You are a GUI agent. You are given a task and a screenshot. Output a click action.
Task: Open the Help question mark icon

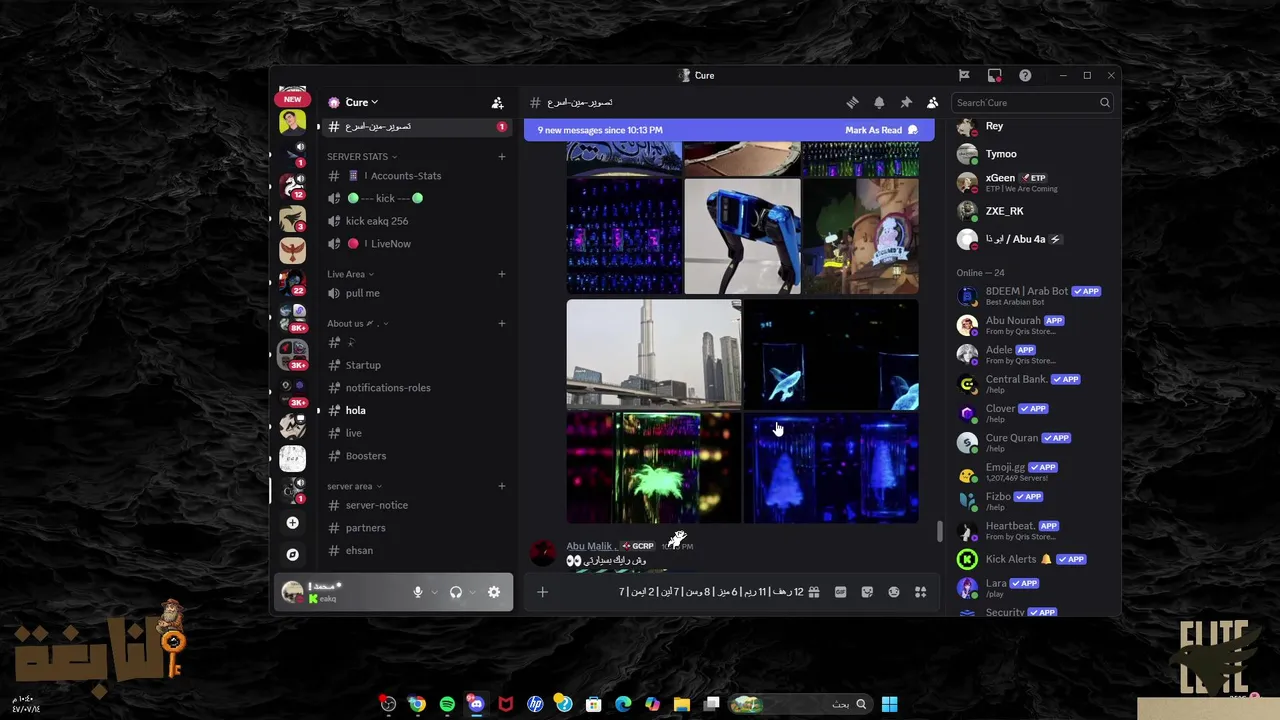[x=1025, y=75]
